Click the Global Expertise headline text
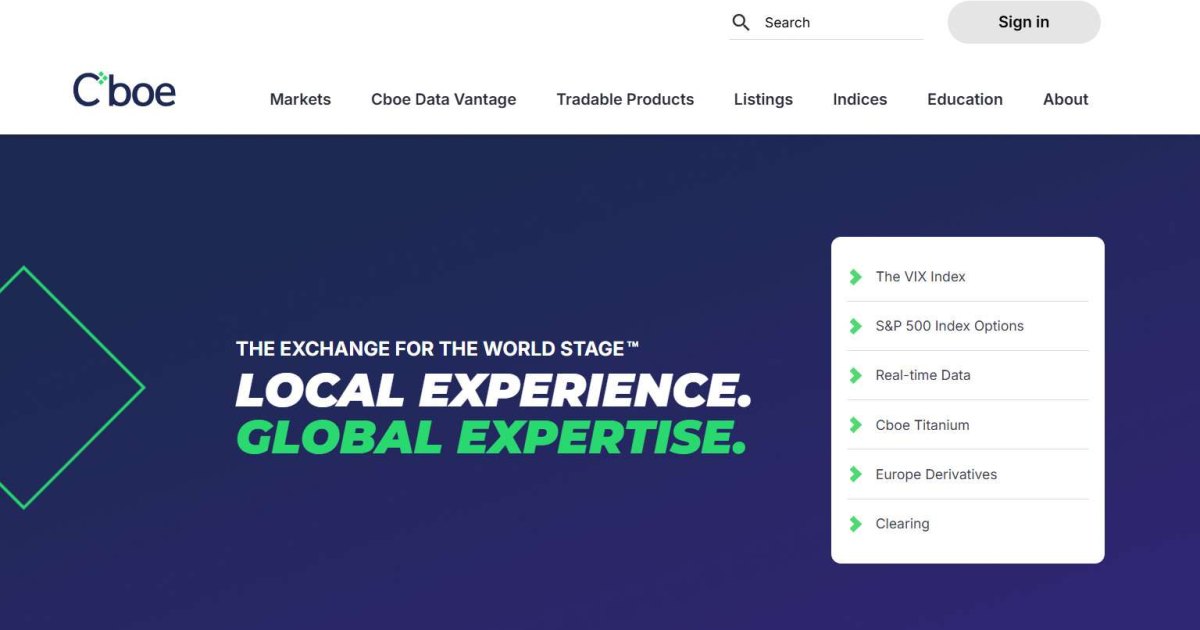The image size is (1200, 630). 492,437
